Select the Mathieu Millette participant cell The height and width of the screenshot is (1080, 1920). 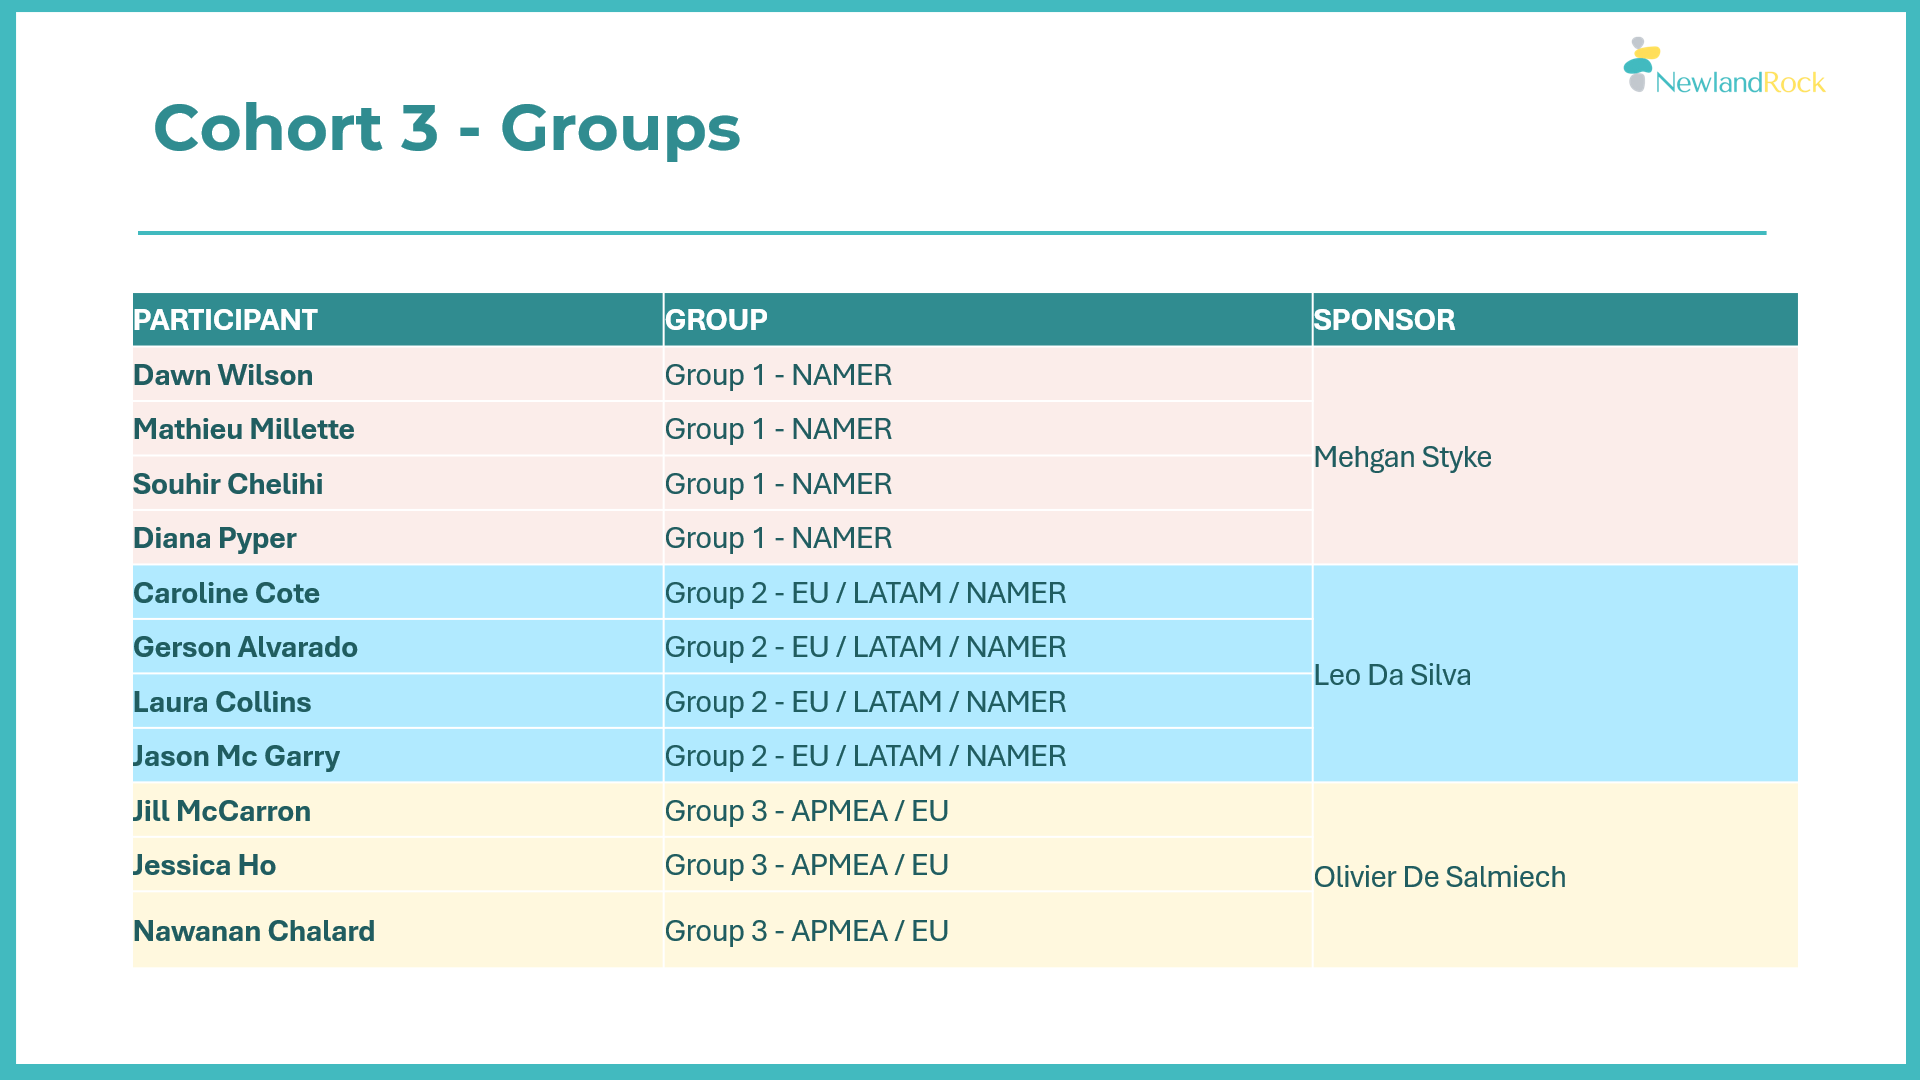pyautogui.click(x=397, y=429)
